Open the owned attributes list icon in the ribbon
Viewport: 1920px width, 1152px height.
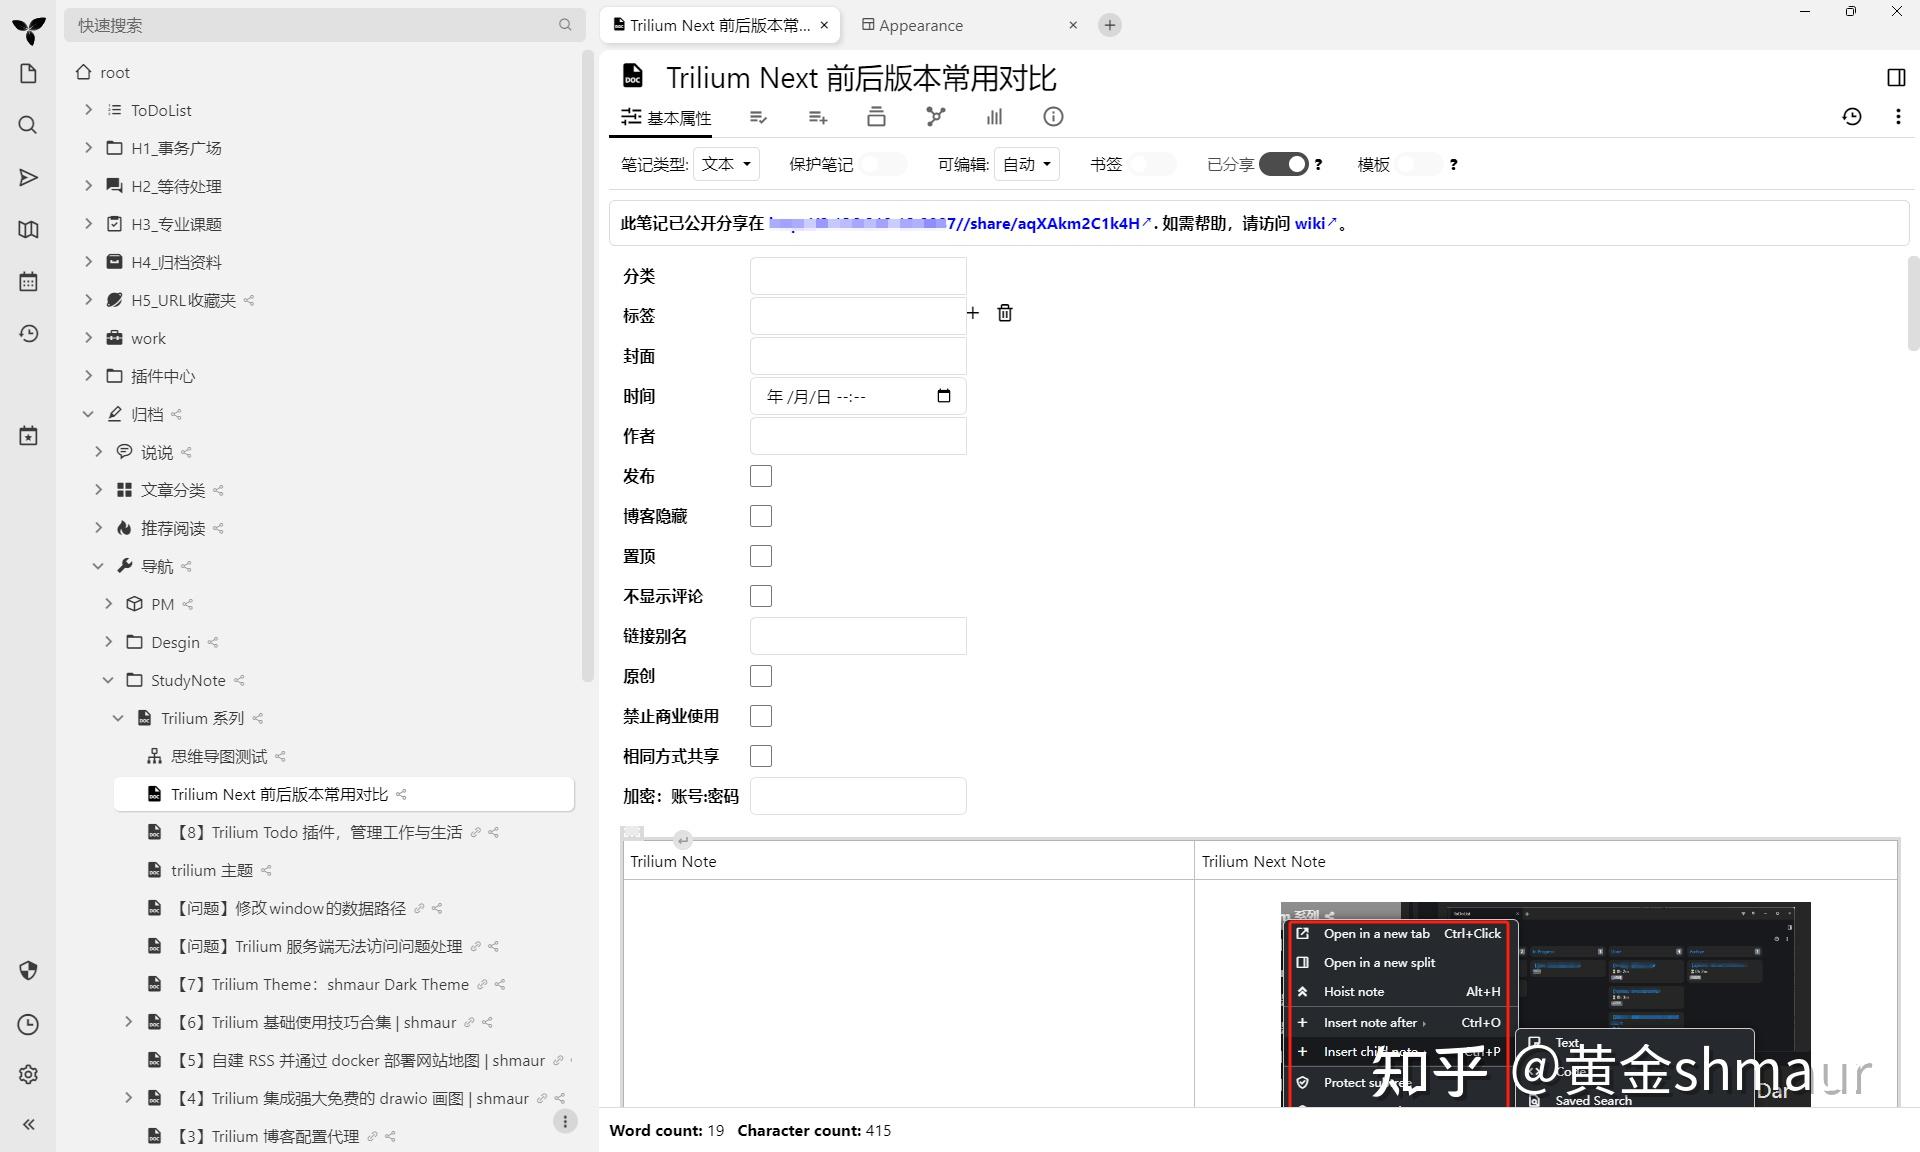pos(758,117)
